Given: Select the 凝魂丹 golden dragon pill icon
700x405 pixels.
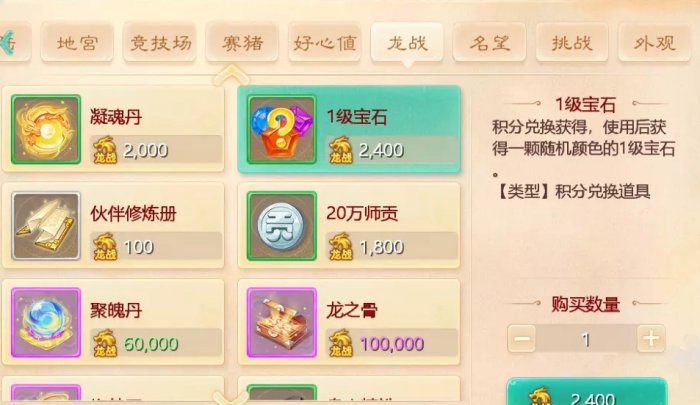Looking at the screenshot, I should 46,129.
